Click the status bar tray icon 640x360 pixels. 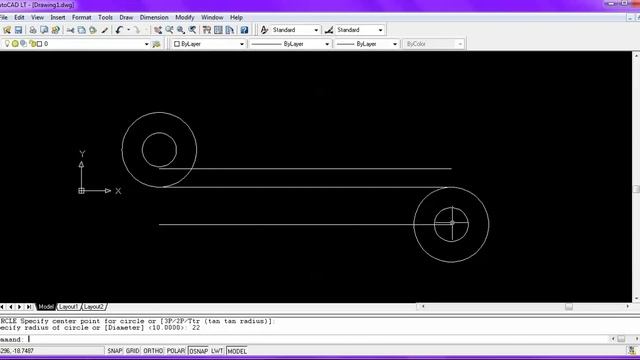(631, 351)
